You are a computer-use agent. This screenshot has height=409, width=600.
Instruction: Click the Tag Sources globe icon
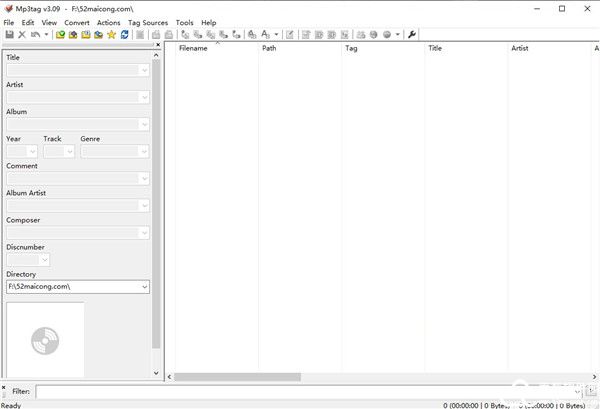coord(387,35)
